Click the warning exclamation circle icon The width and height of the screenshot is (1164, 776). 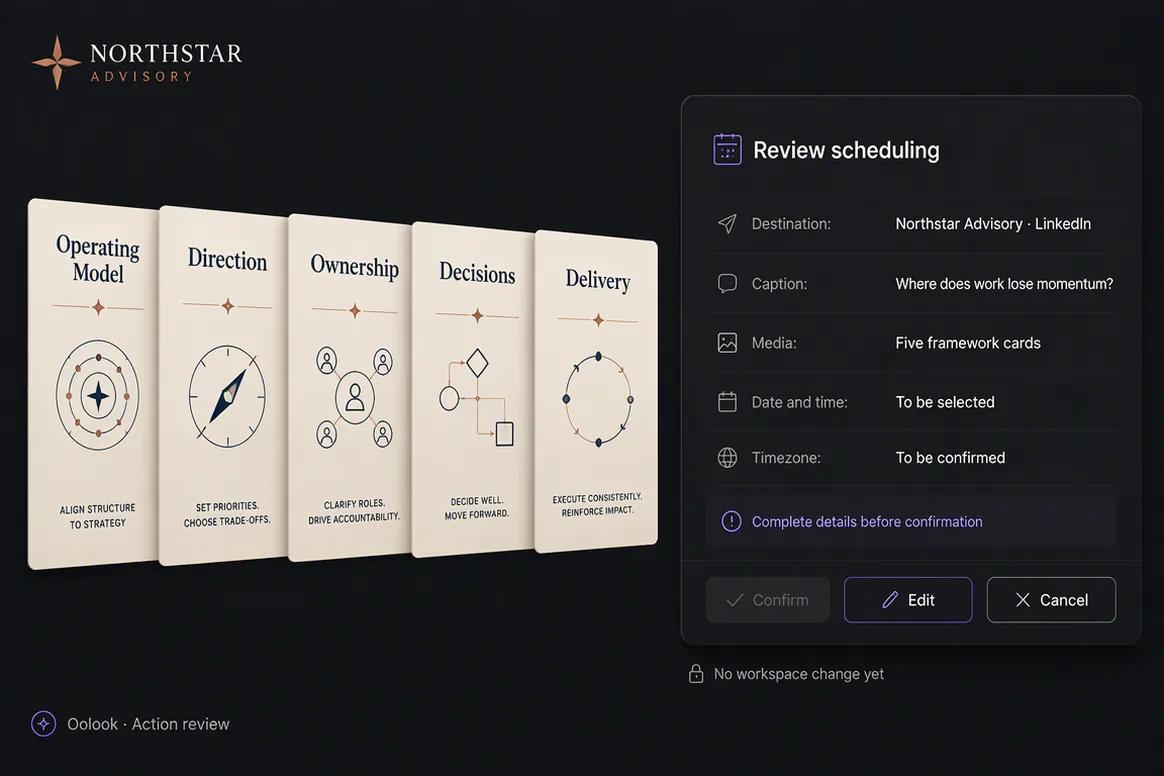(731, 521)
